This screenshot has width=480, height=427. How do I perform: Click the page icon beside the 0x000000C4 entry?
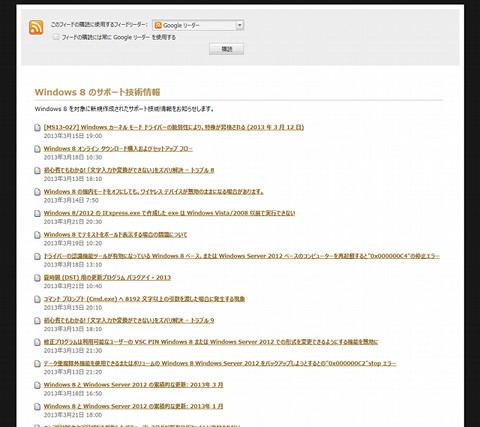click(x=37, y=256)
